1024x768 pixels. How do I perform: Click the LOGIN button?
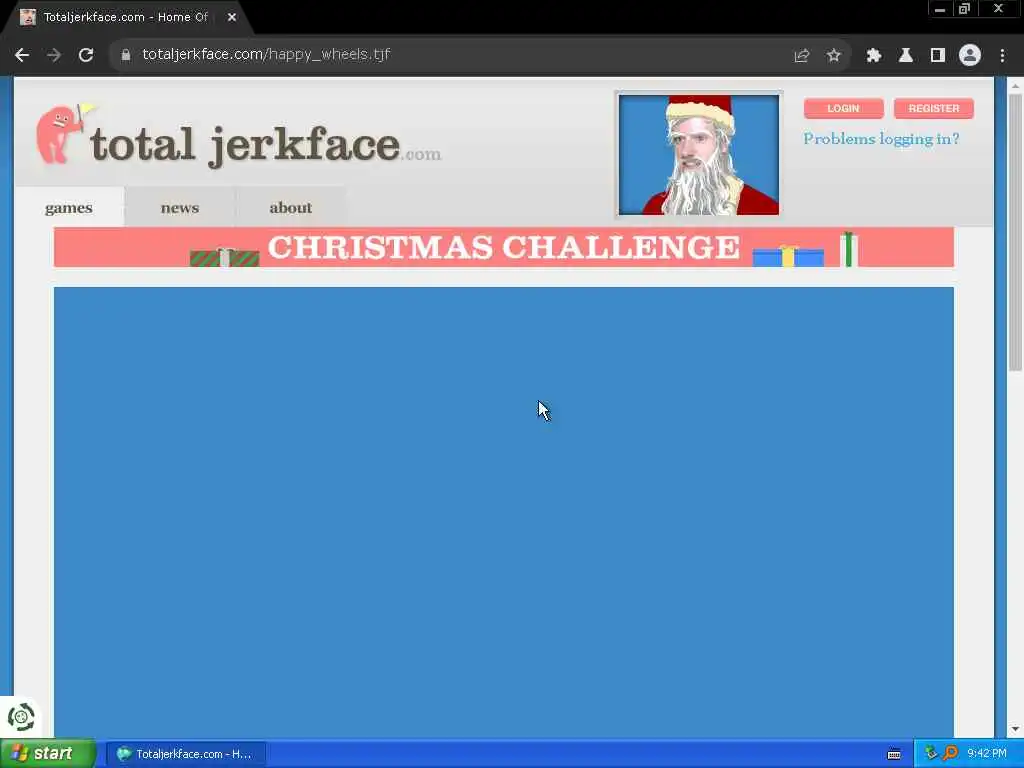point(844,108)
